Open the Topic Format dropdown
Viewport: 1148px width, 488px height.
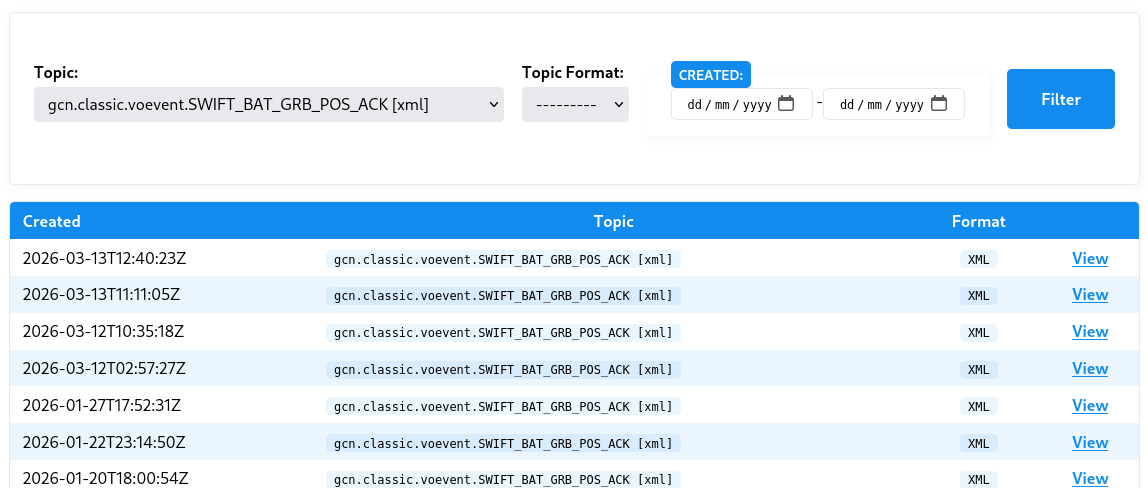(x=575, y=104)
